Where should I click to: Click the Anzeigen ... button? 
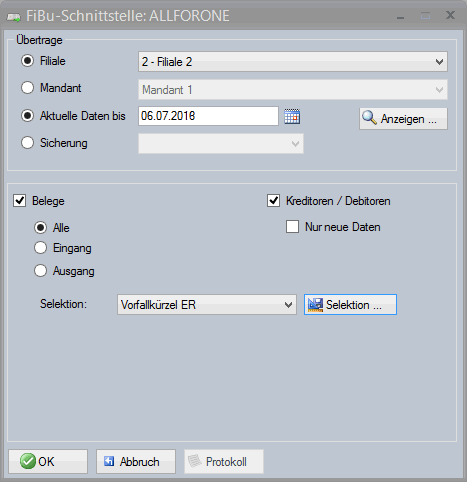point(403,118)
